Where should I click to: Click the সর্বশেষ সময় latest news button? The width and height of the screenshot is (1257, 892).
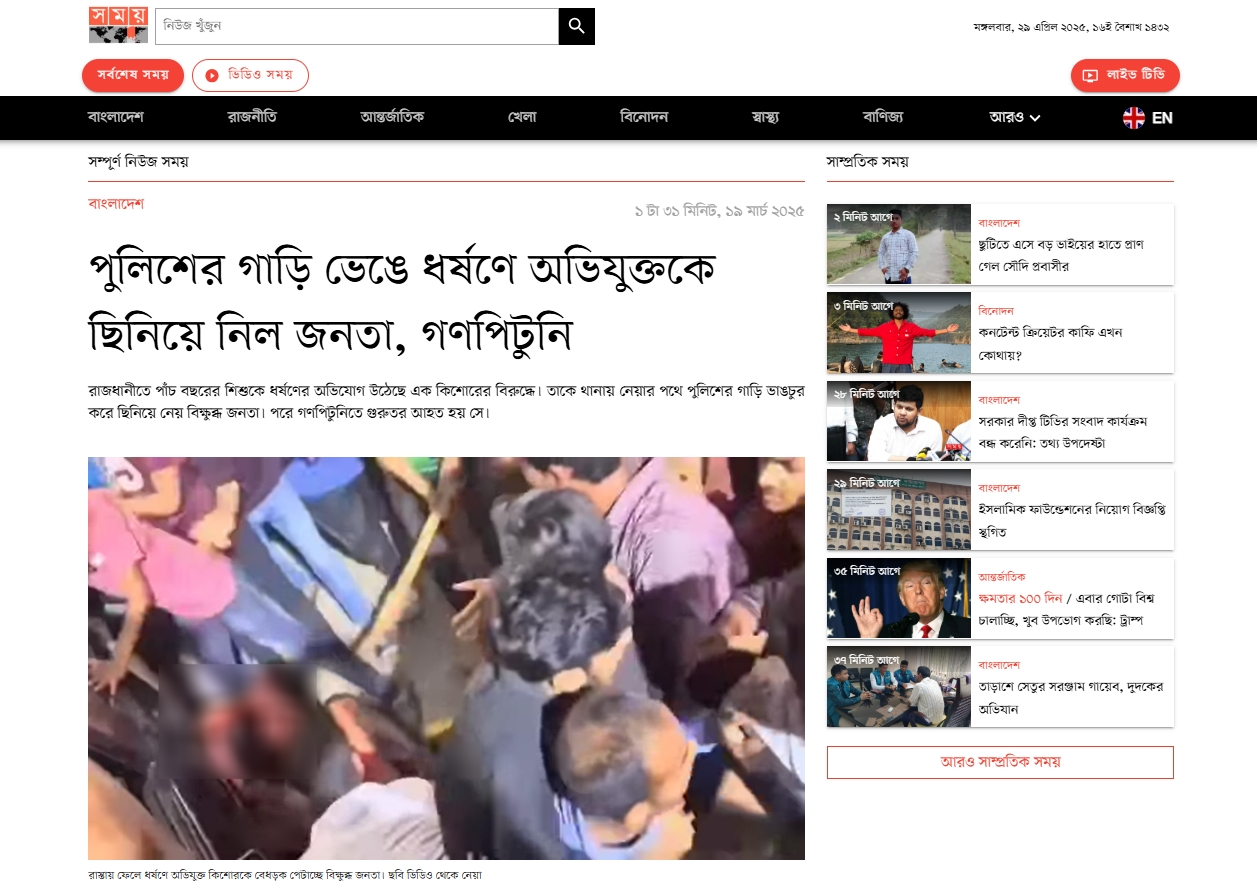[x=133, y=75]
